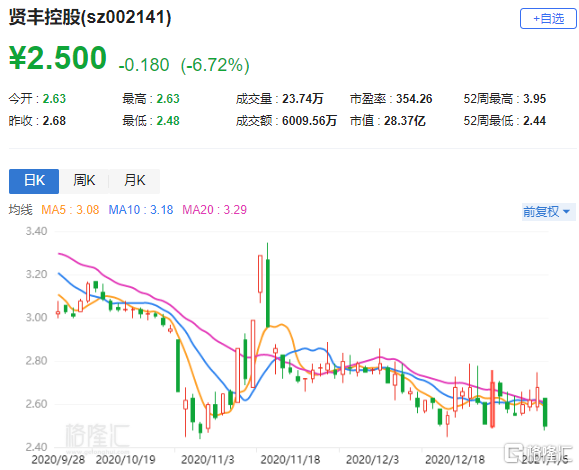Click the MA10 : 3.18 indicator label
The height and width of the screenshot is (470, 579).
click(141, 210)
